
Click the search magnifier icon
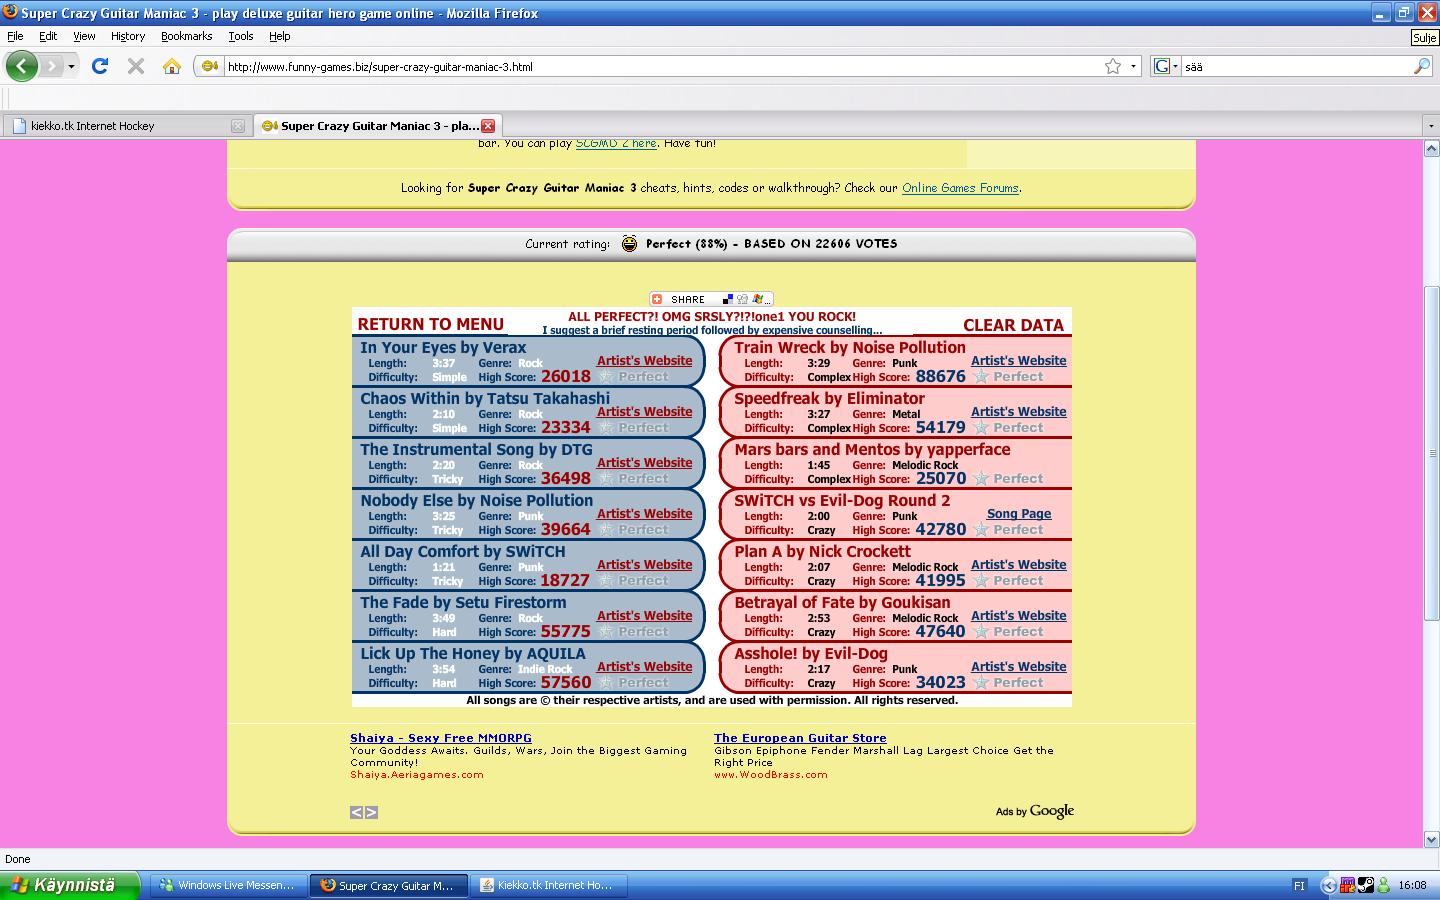coord(1422,66)
